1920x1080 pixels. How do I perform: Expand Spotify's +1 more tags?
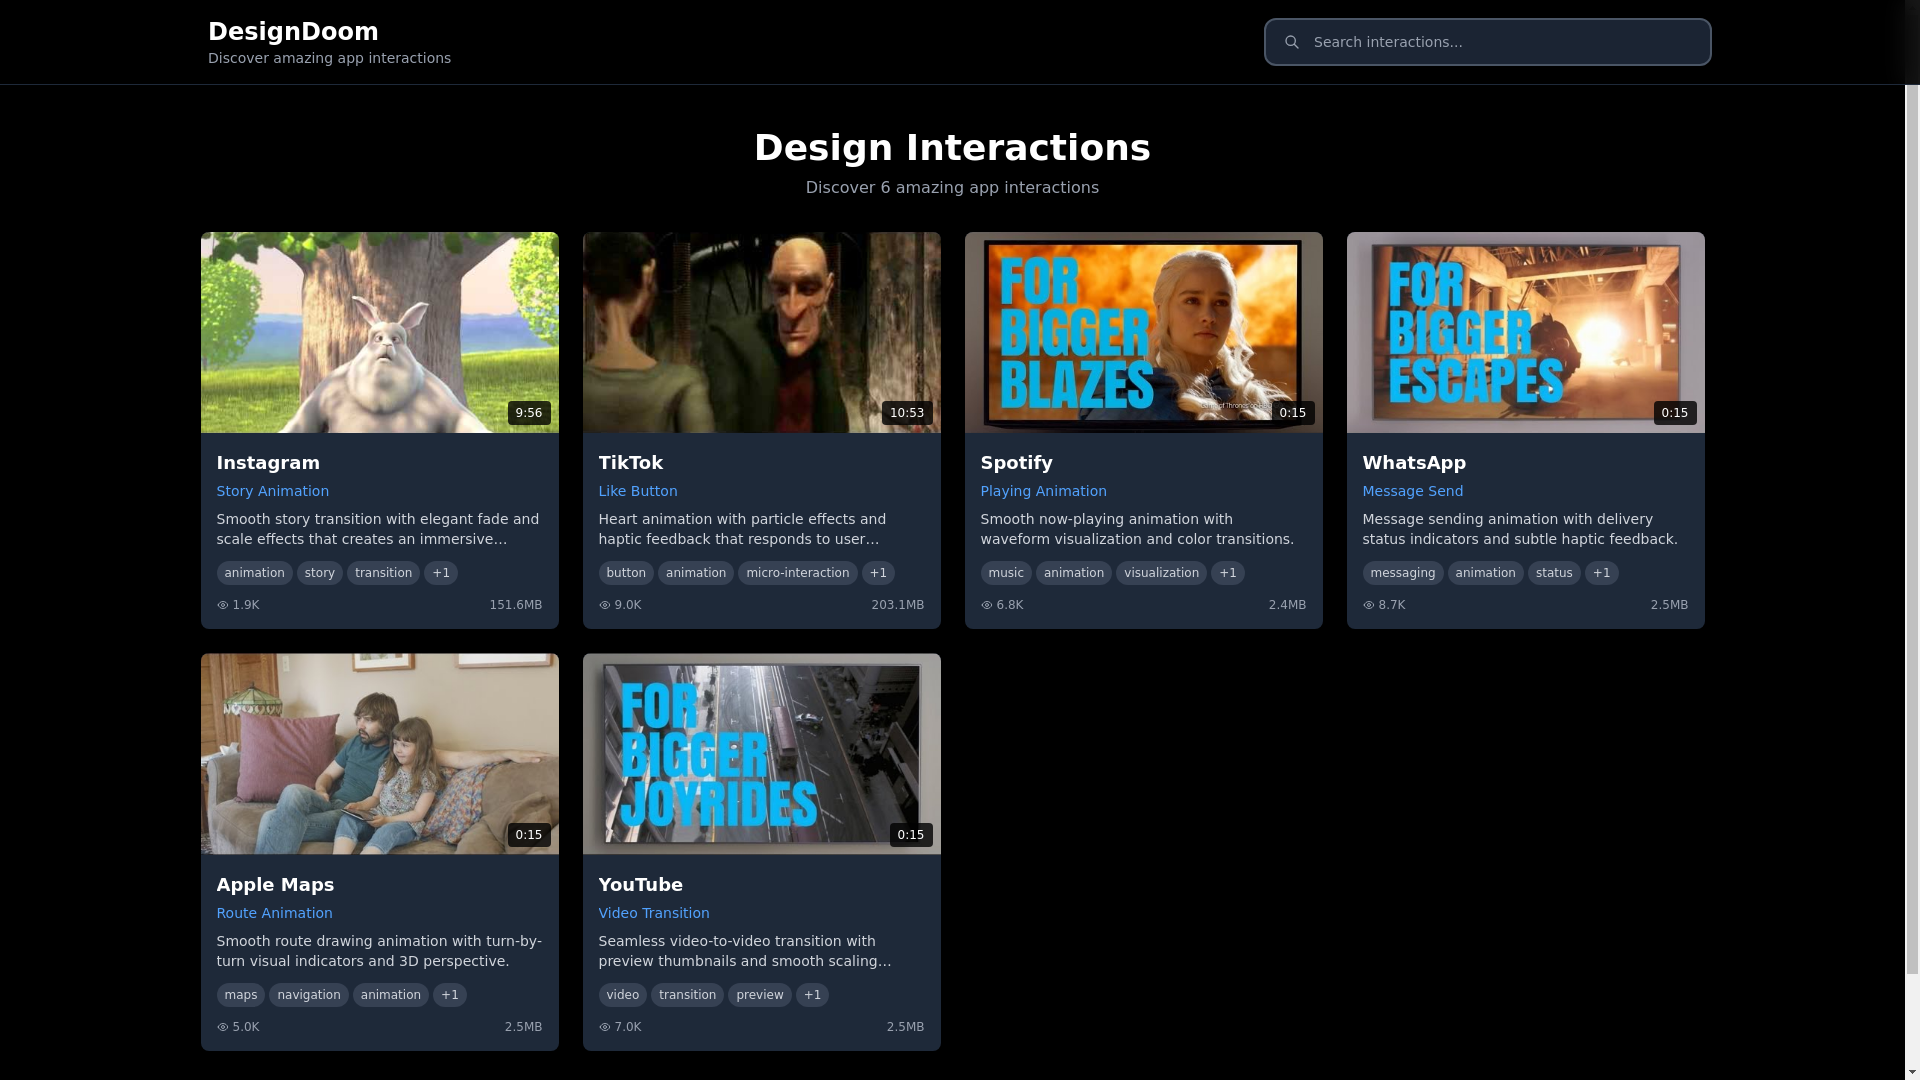1228,573
